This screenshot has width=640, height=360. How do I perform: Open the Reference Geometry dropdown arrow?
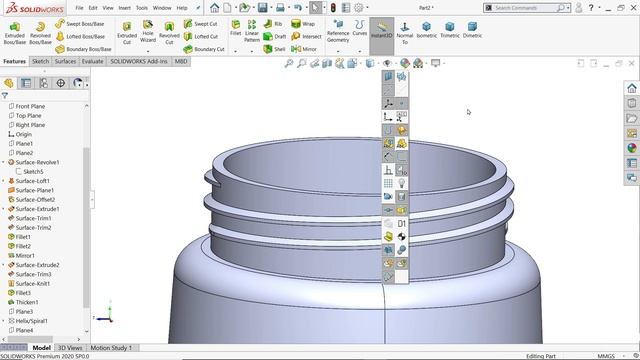pyautogui.click(x=338, y=51)
